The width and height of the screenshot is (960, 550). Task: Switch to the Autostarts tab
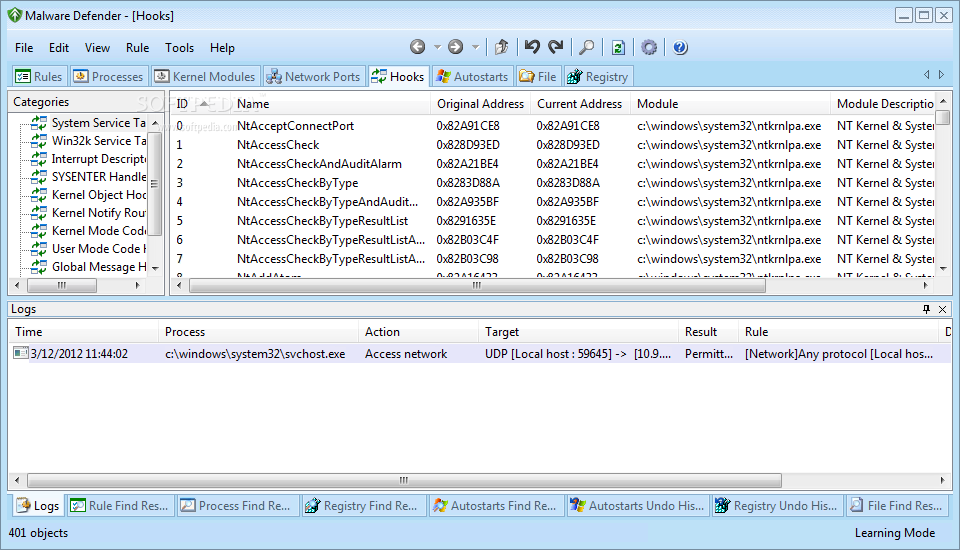point(472,77)
